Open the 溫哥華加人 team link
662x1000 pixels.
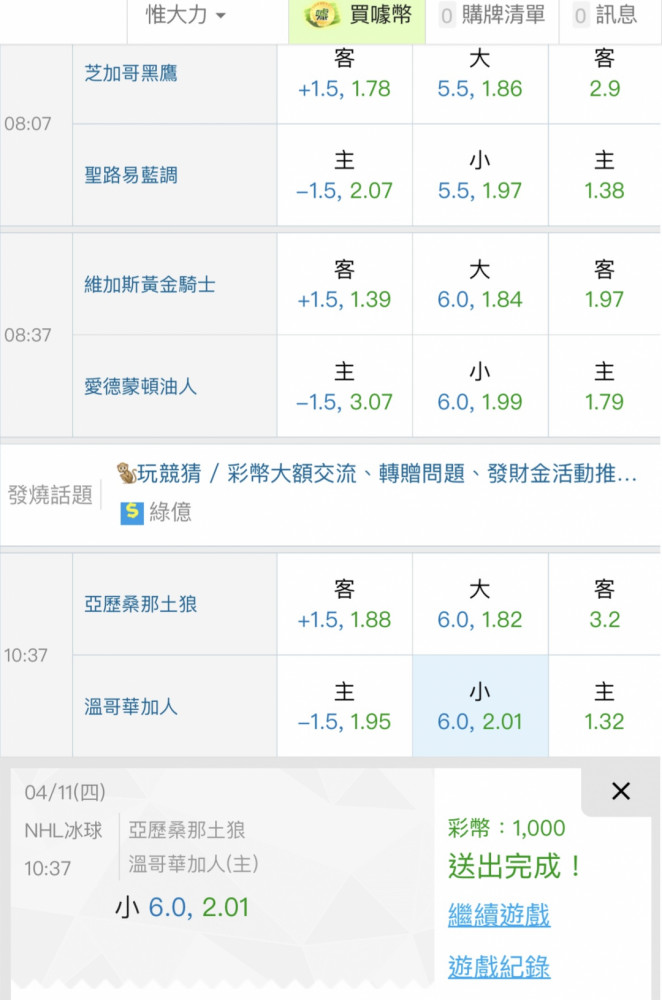(x=131, y=707)
